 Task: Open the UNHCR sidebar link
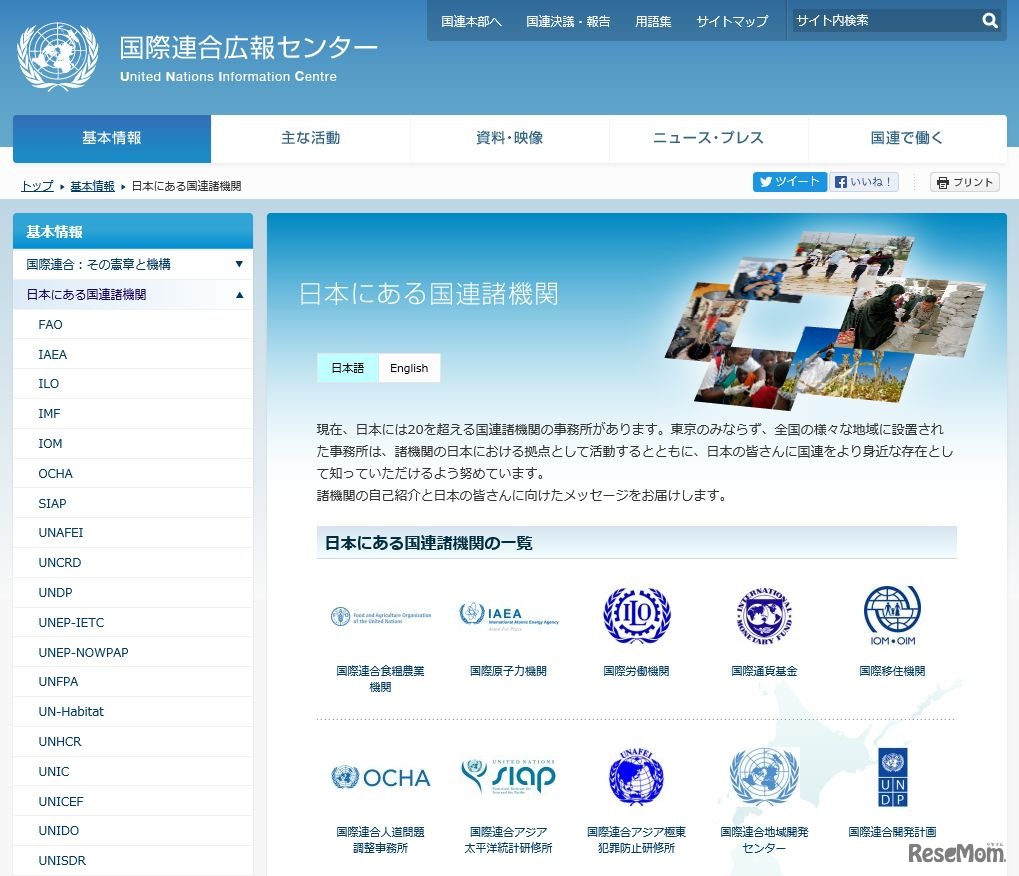click(x=59, y=741)
